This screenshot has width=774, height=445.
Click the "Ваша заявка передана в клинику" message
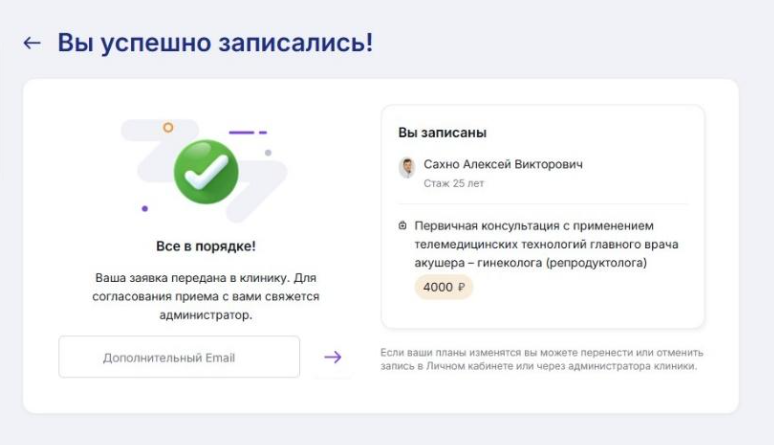tap(205, 296)
